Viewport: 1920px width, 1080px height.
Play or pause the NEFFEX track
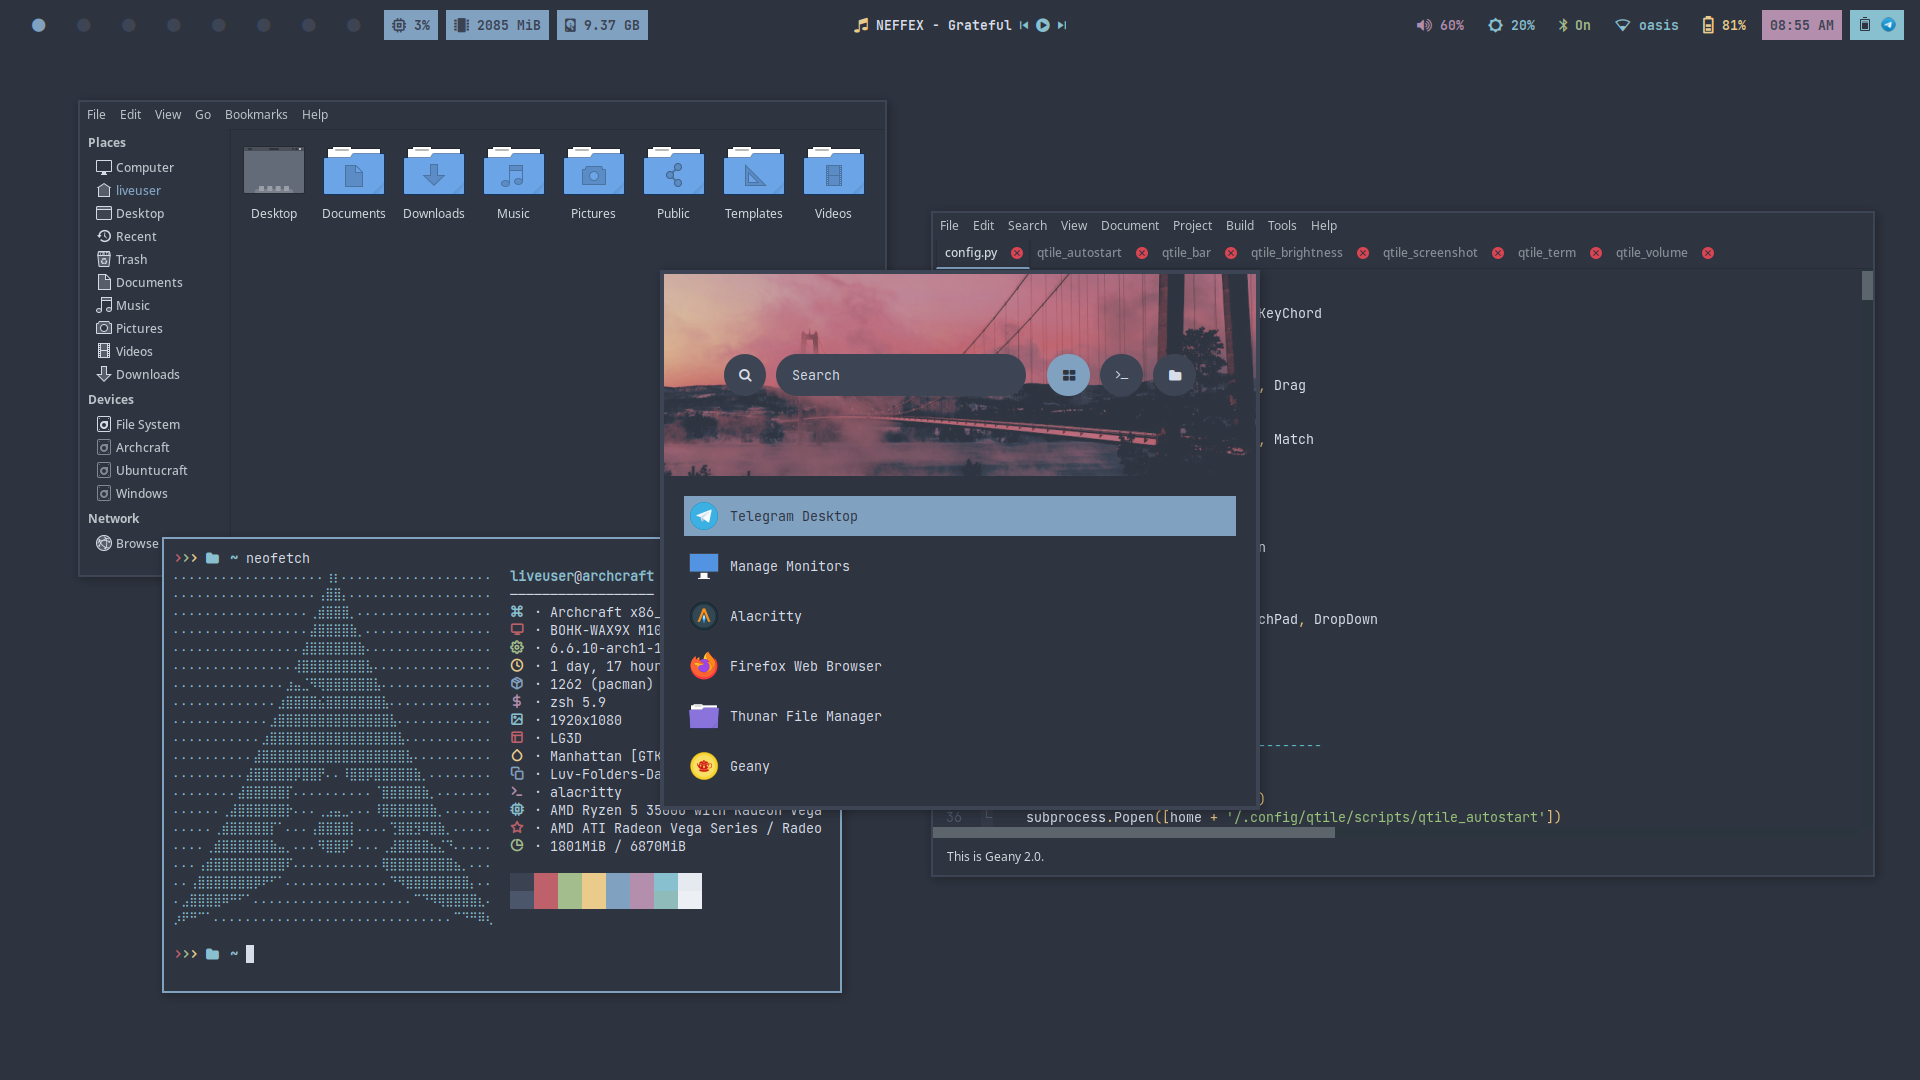click(1043, 25)
